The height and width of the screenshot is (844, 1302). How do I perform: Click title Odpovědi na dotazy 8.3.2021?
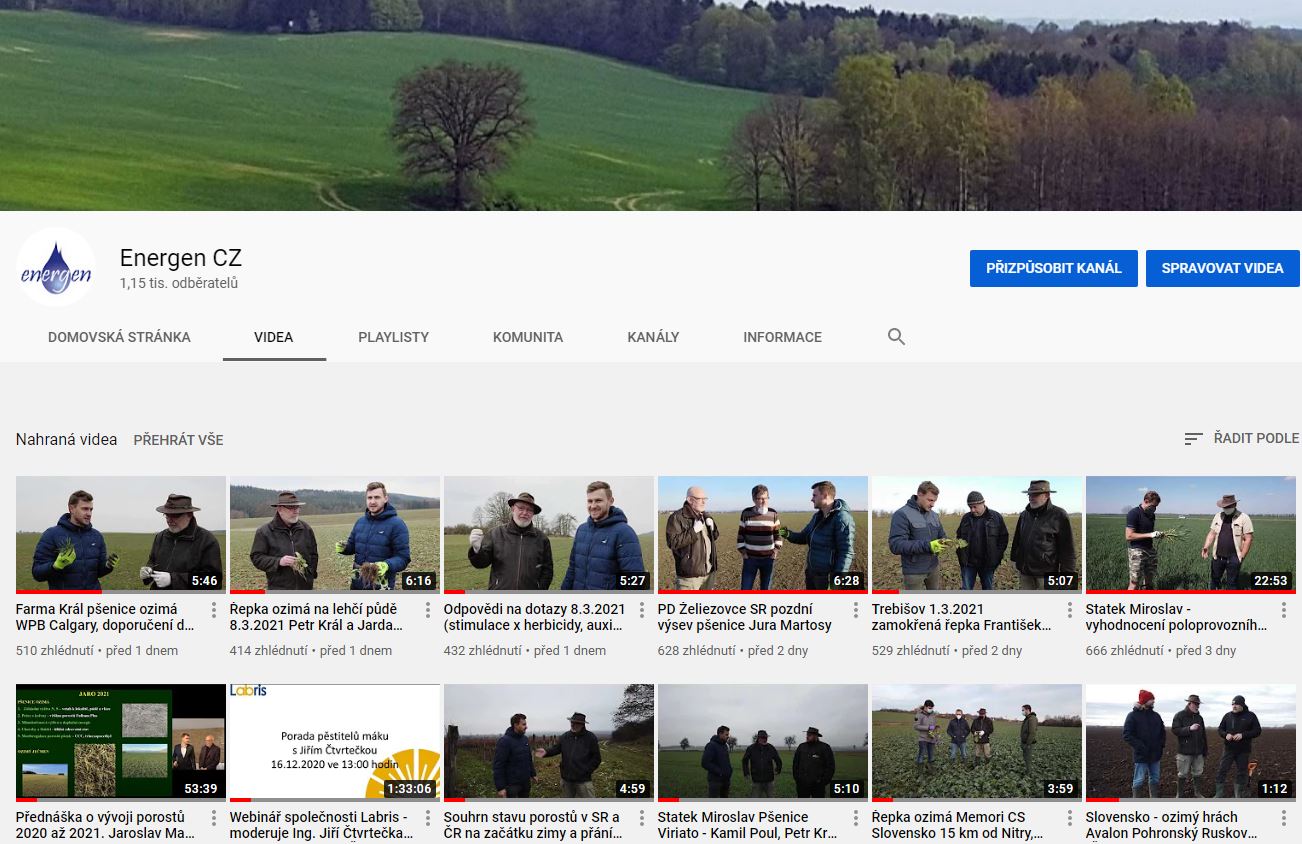point(535,617)
